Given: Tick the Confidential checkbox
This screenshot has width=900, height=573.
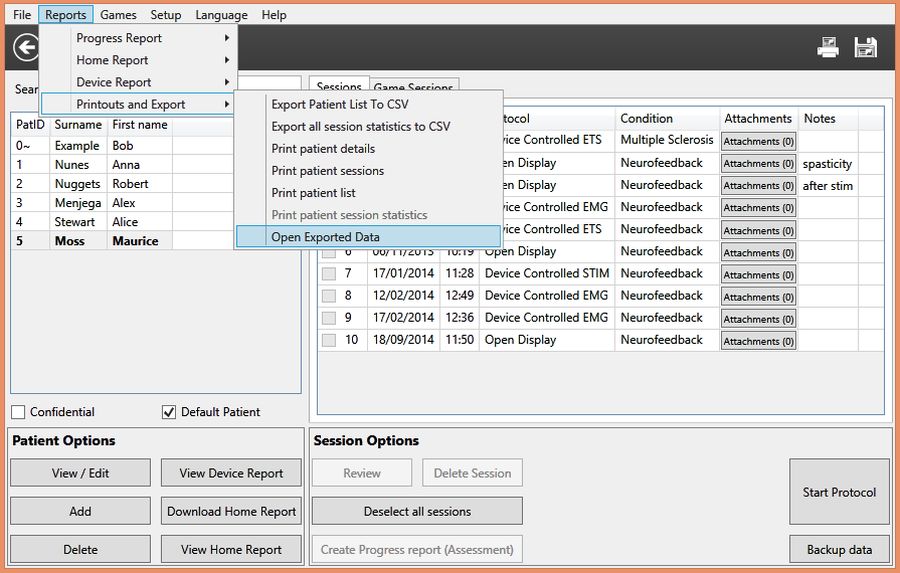Looking at the screenshot, I should click(x=18, y=412).
